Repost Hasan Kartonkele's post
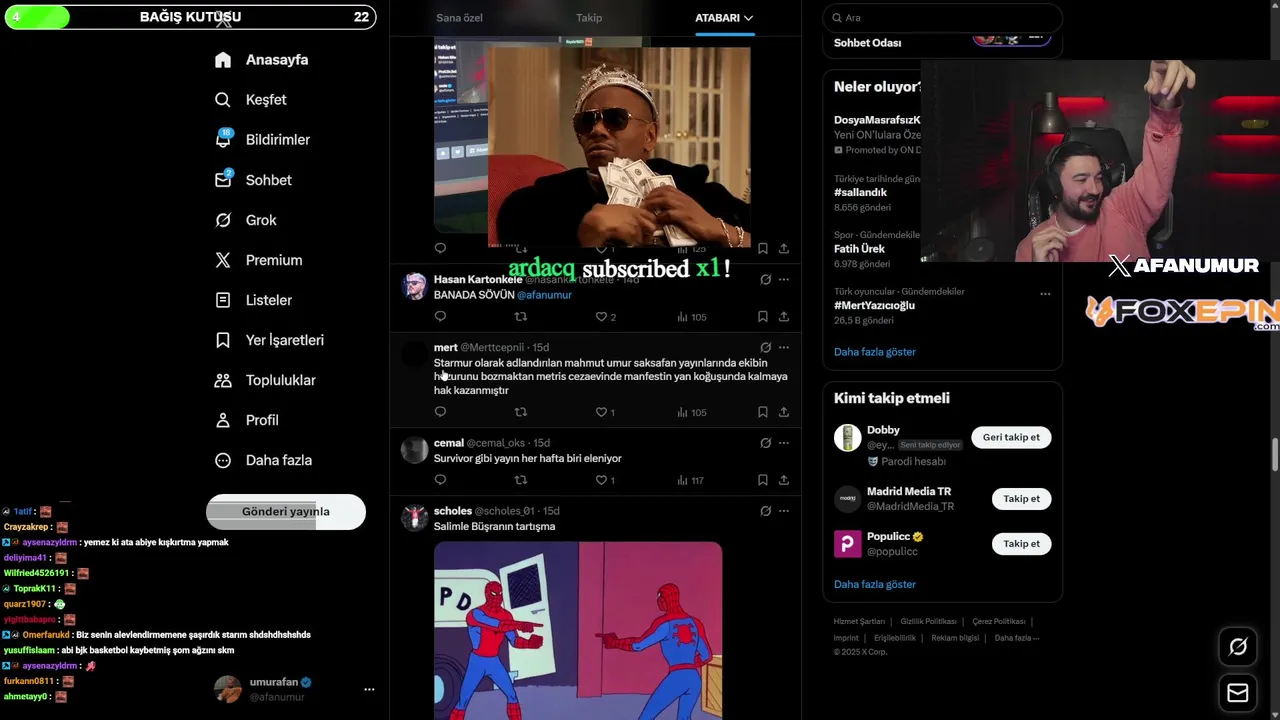Image resolution: width=1280 pixels, height=720 pixels. (x=520, y=317)
